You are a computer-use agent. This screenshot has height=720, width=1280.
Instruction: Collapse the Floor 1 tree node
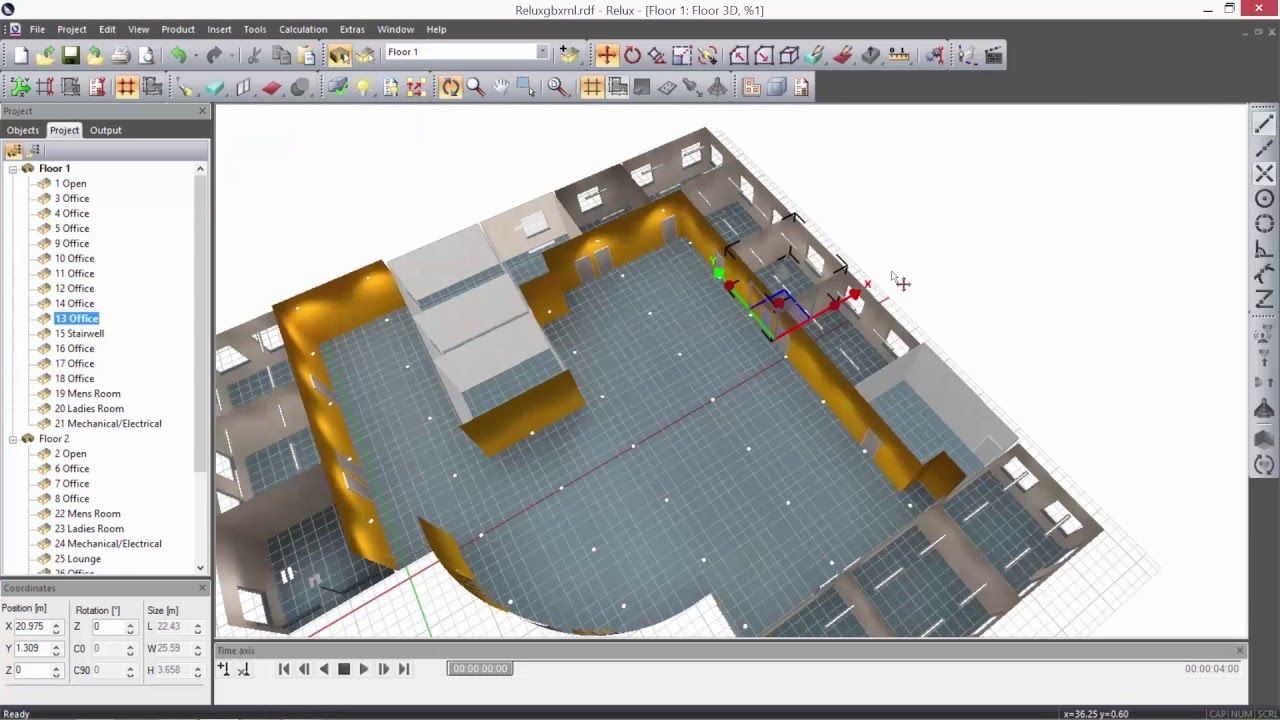14,168
